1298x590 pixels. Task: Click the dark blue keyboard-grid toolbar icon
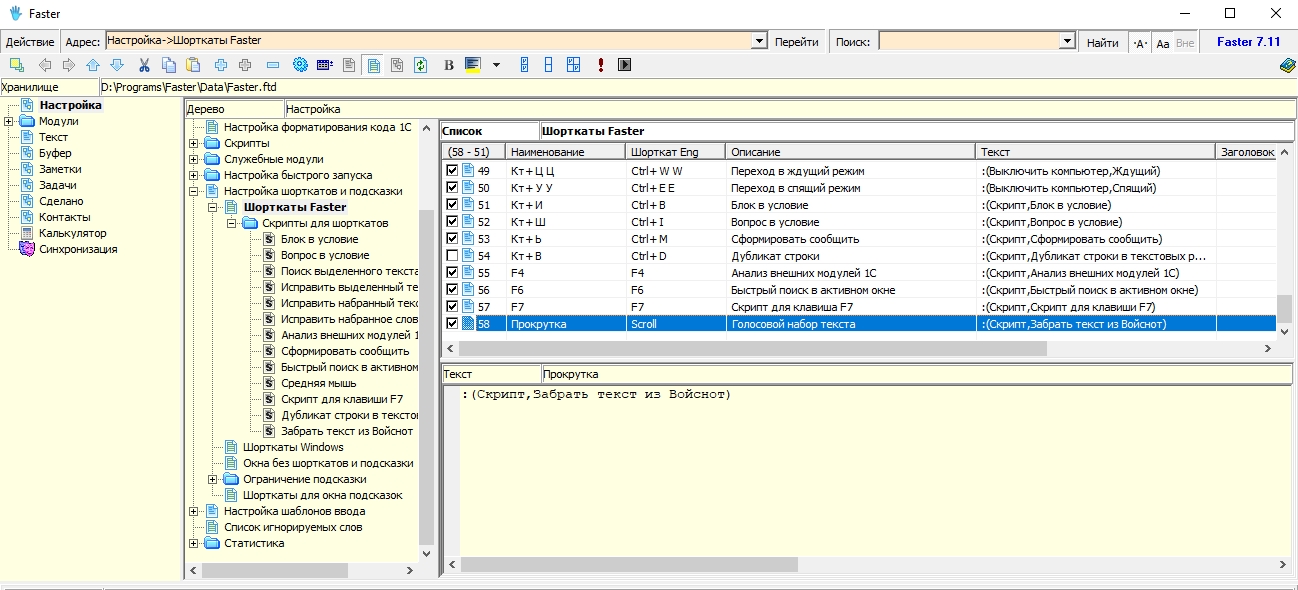324,65
